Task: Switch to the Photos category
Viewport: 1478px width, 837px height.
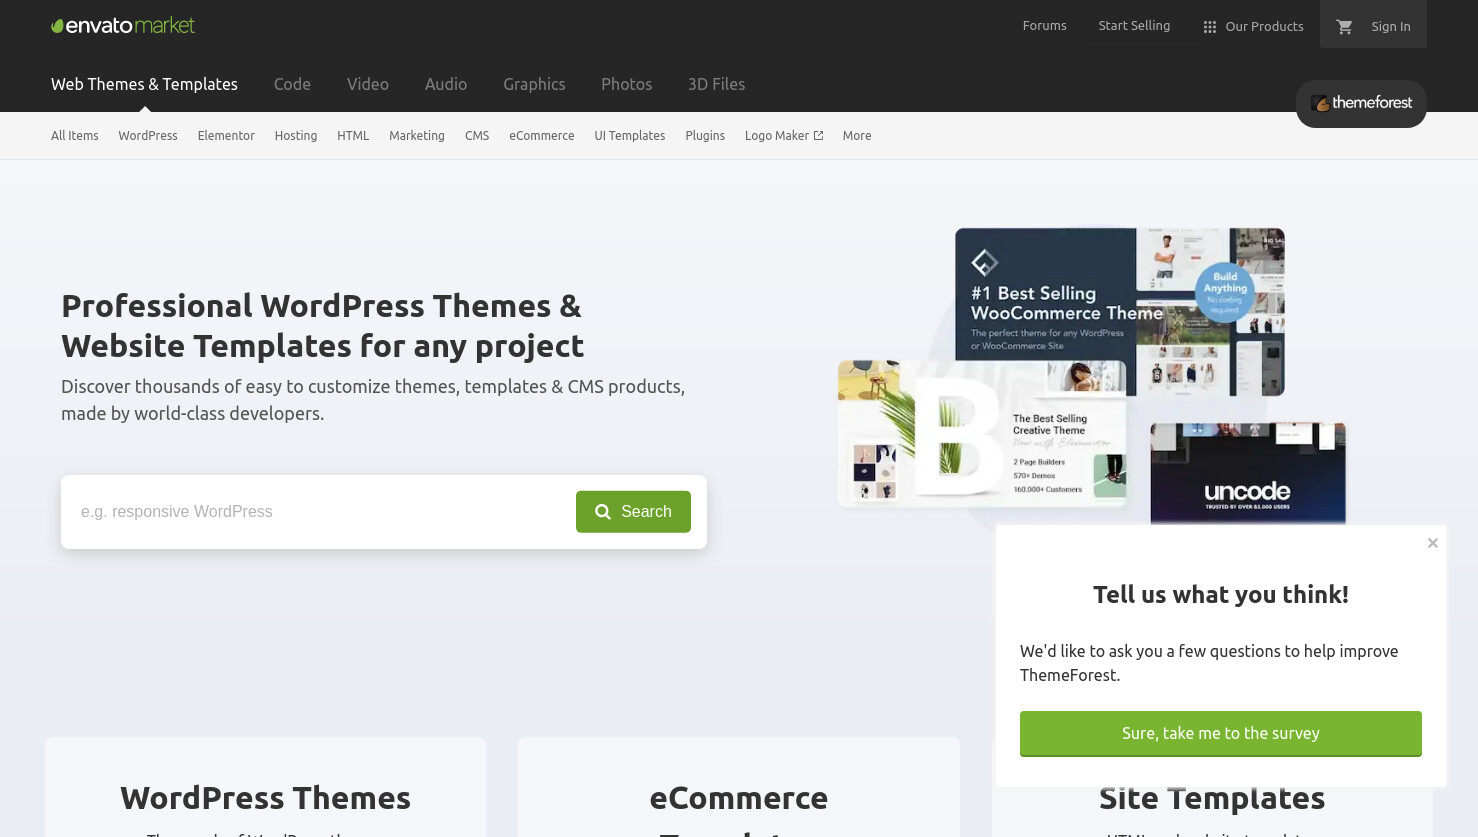Action: [x=627, y=84]
